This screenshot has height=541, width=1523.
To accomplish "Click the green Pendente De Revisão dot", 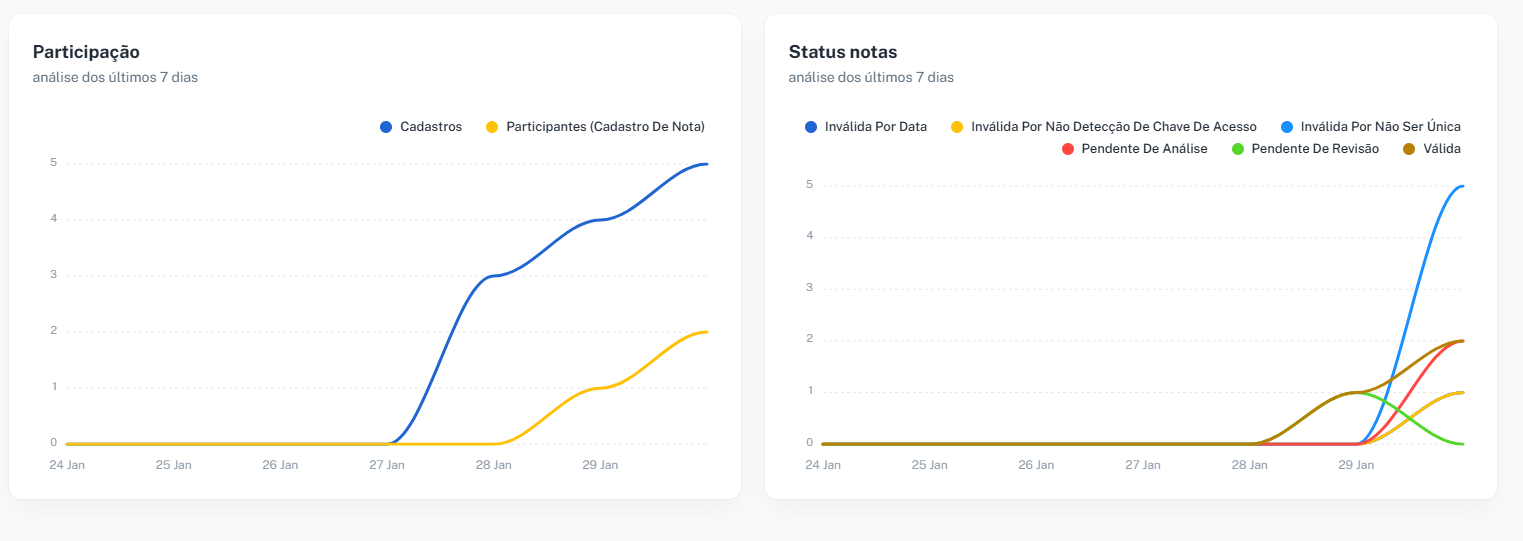I will (x=1238, y=149).
